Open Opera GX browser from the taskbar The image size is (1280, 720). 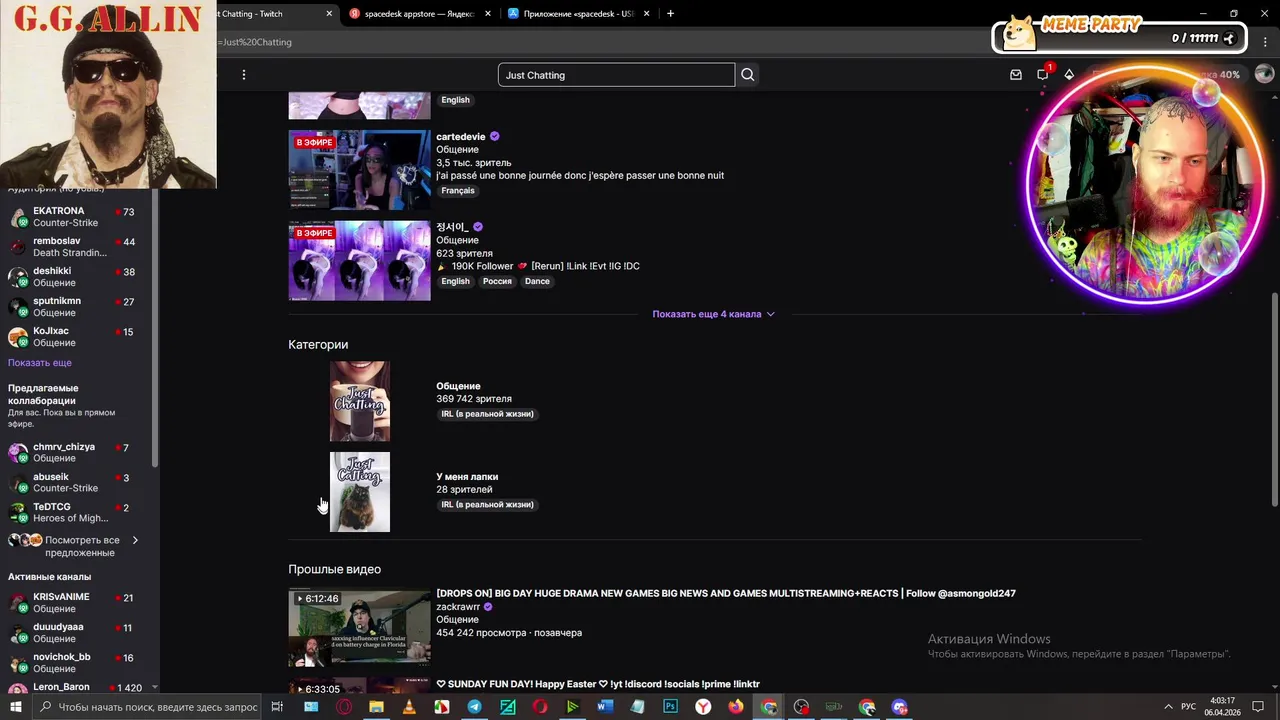pyautogui.click(x=344, y=707)
